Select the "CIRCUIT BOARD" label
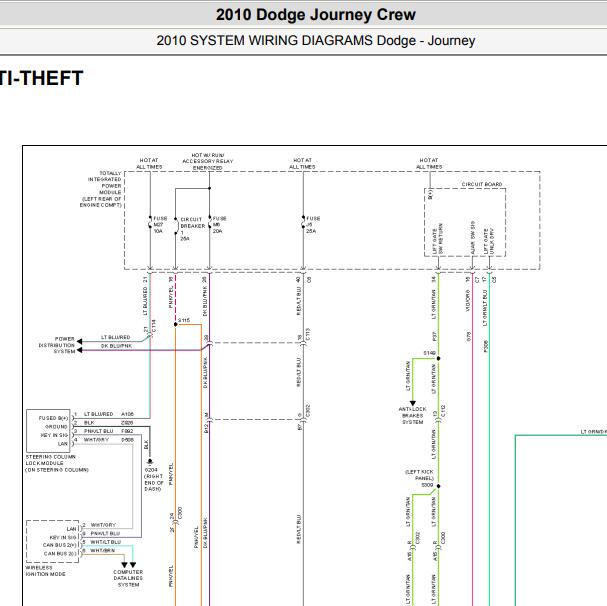 coord(482,184)
